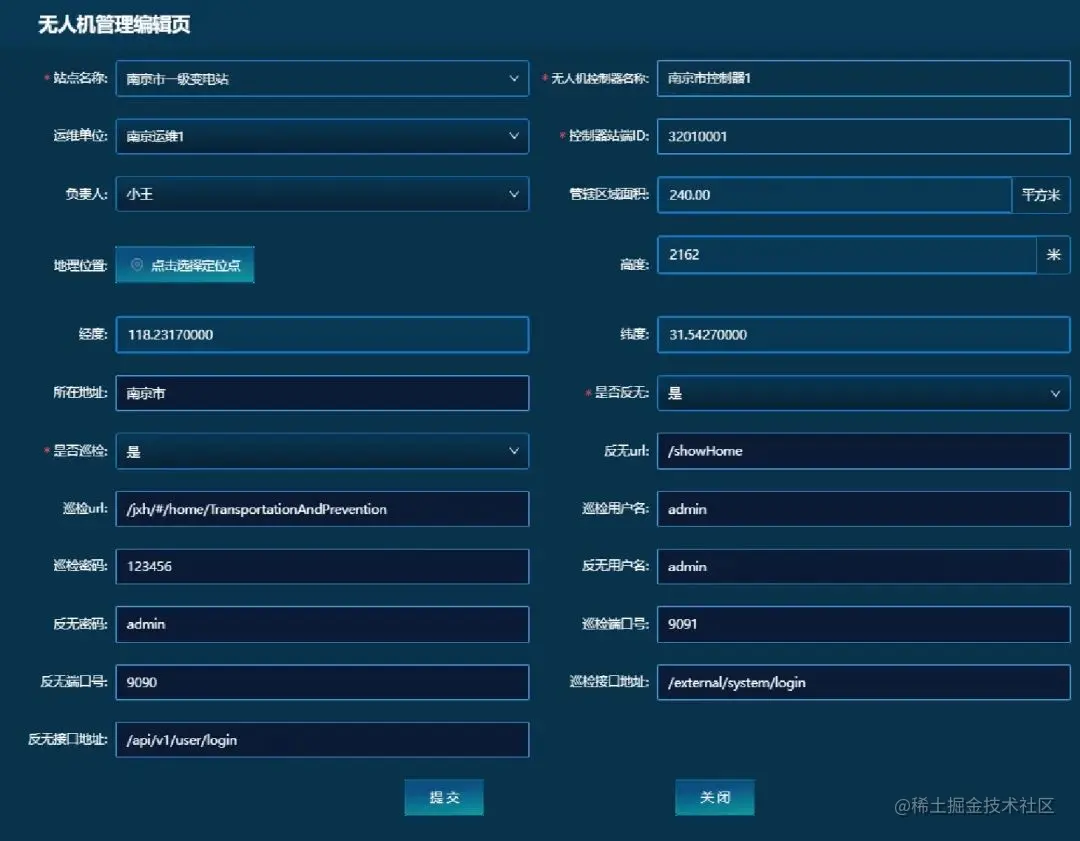Click the 巡检密码 field 123456
Viewport: 1080px width, 841px height.
(x=322, y=566)
